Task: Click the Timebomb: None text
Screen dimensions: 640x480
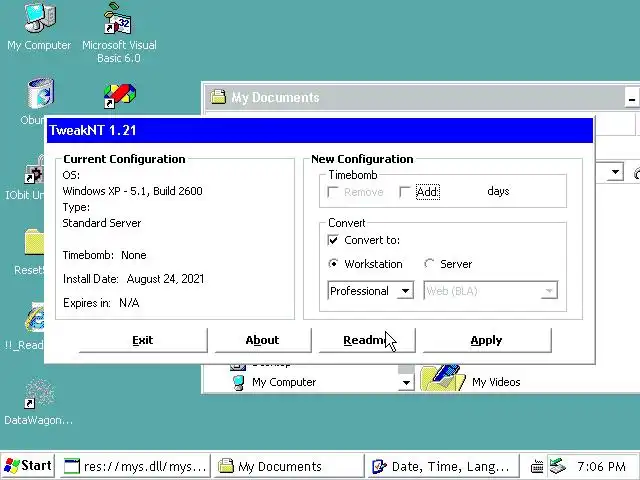Action: coord(104,255)
